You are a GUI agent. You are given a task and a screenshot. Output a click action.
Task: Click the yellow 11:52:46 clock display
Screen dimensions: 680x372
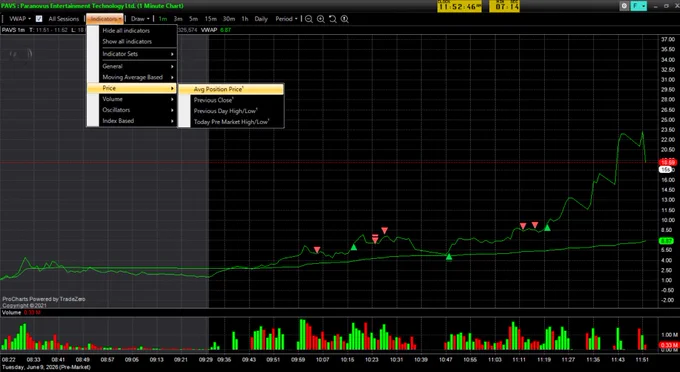459,6
